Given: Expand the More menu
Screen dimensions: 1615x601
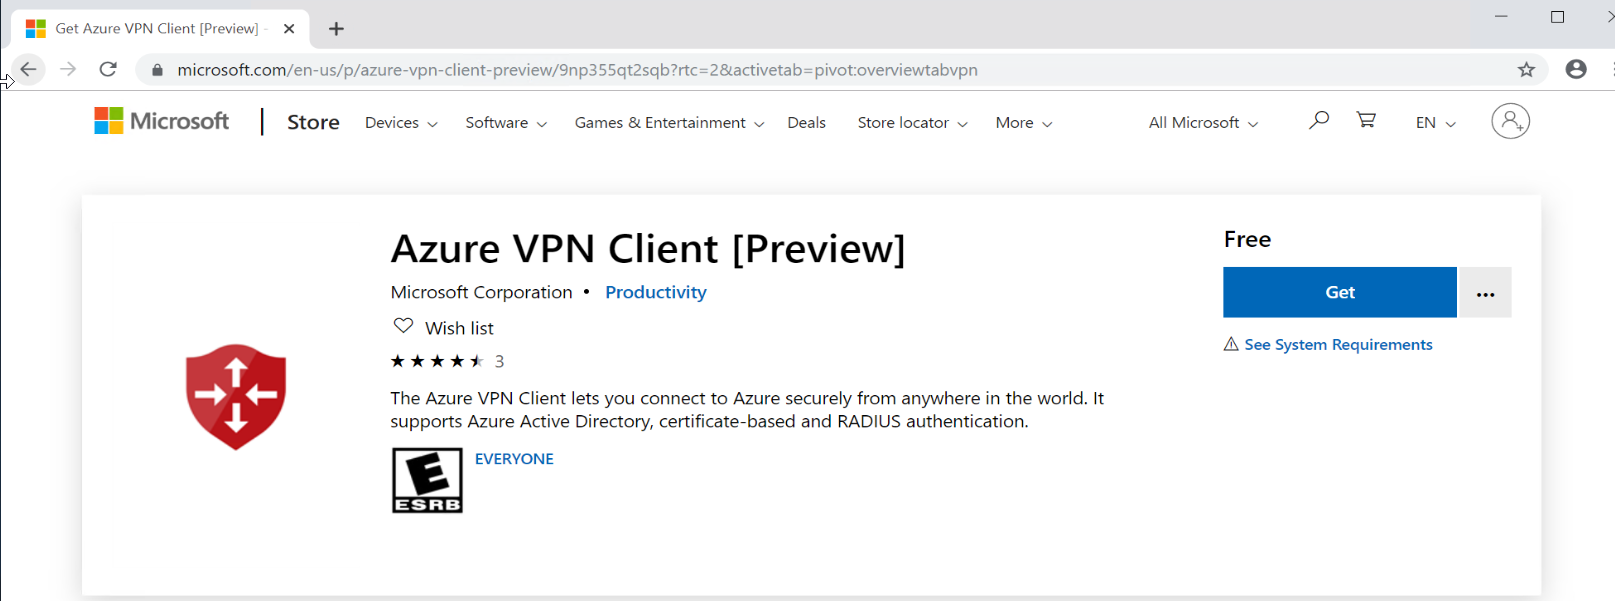Looking at the screenshot, I should coord(1024,122).
